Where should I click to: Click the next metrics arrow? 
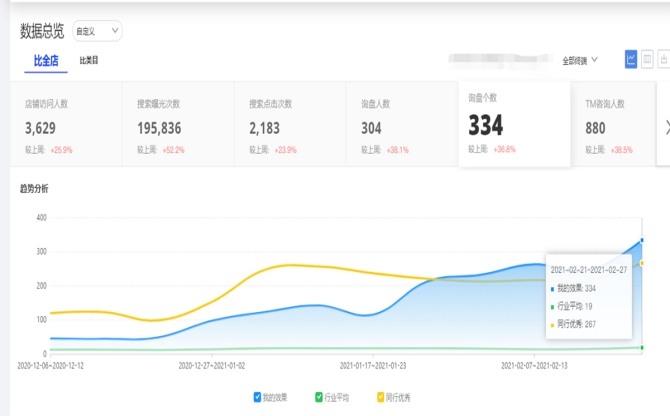coord(667,126)
